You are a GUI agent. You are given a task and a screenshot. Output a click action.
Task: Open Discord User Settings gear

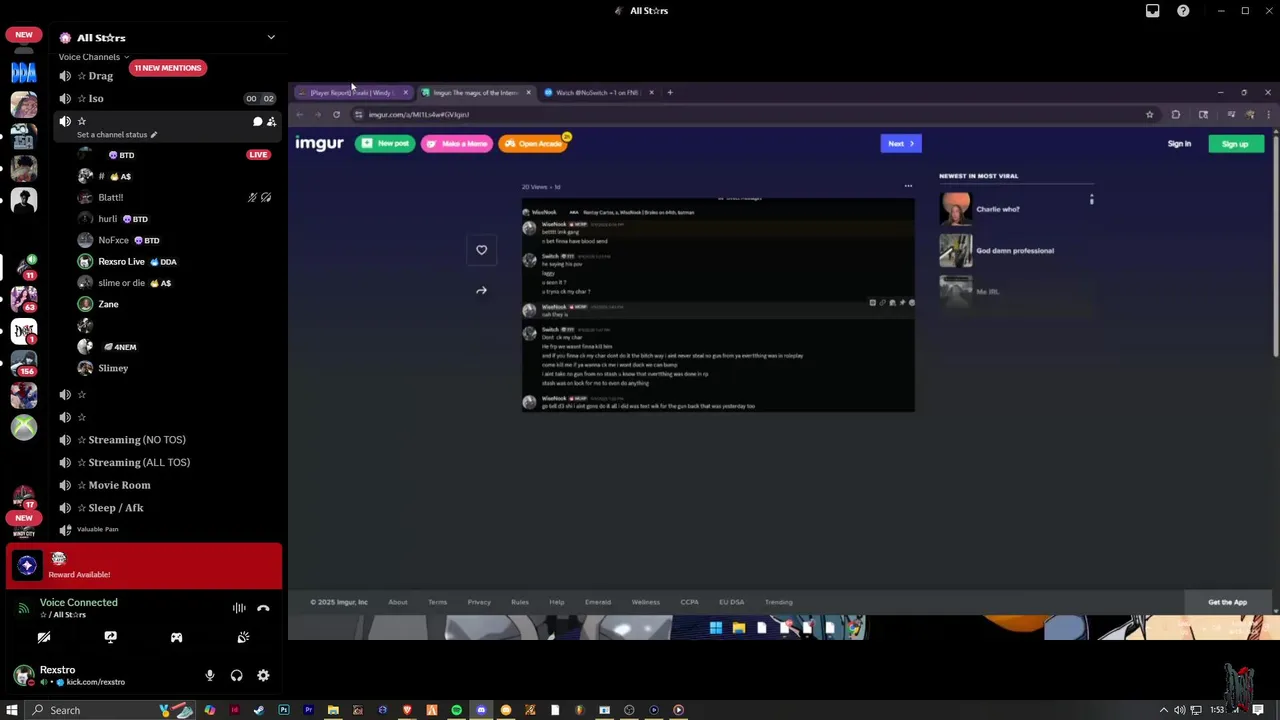click(x=263, y=676)
